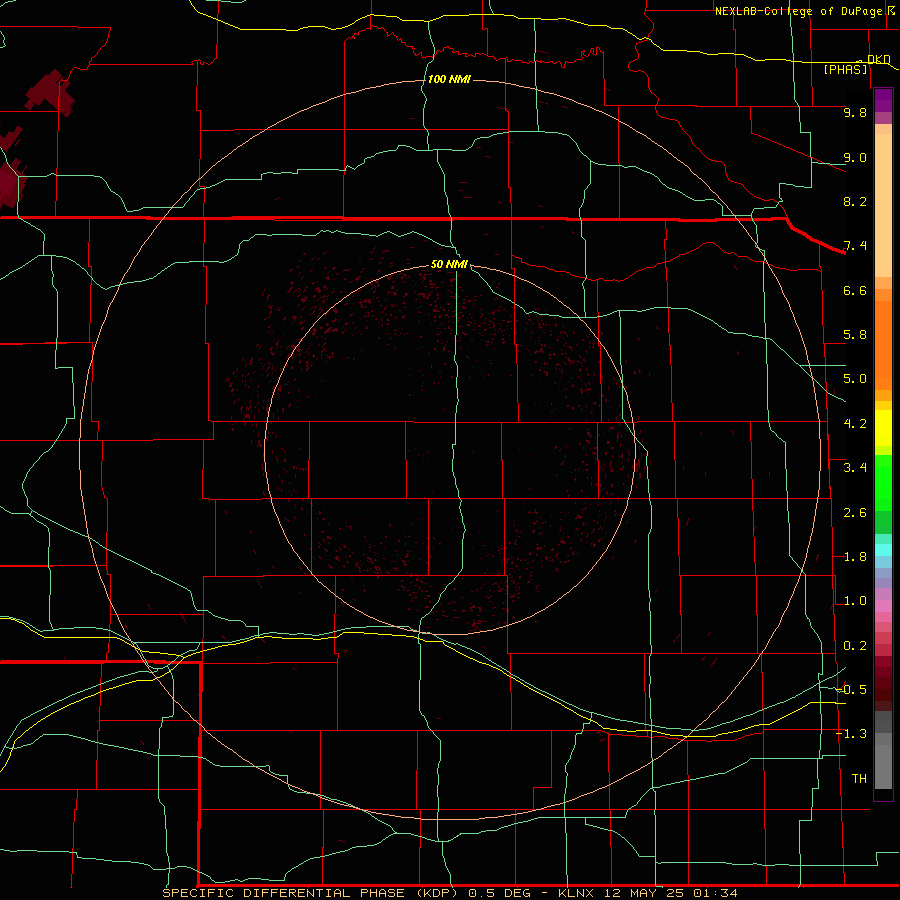Click the 01:34 timestamp in the caption

tap(715, 893)
